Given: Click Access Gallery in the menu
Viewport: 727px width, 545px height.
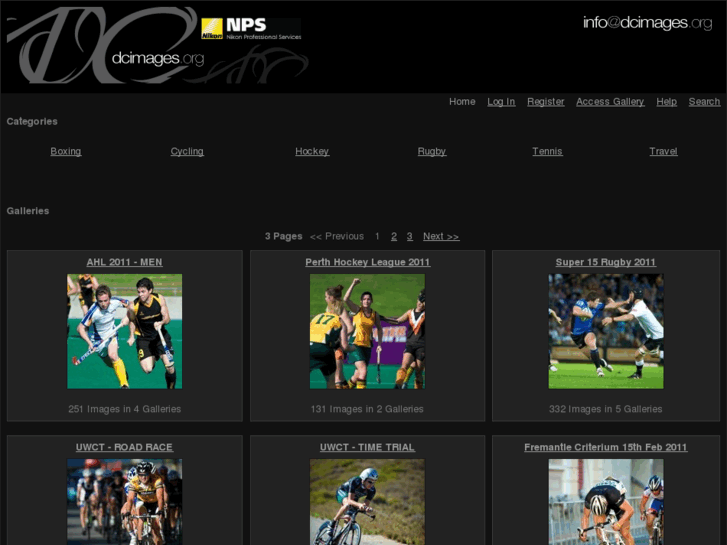Looking at the screenshot, I should 610,102.
